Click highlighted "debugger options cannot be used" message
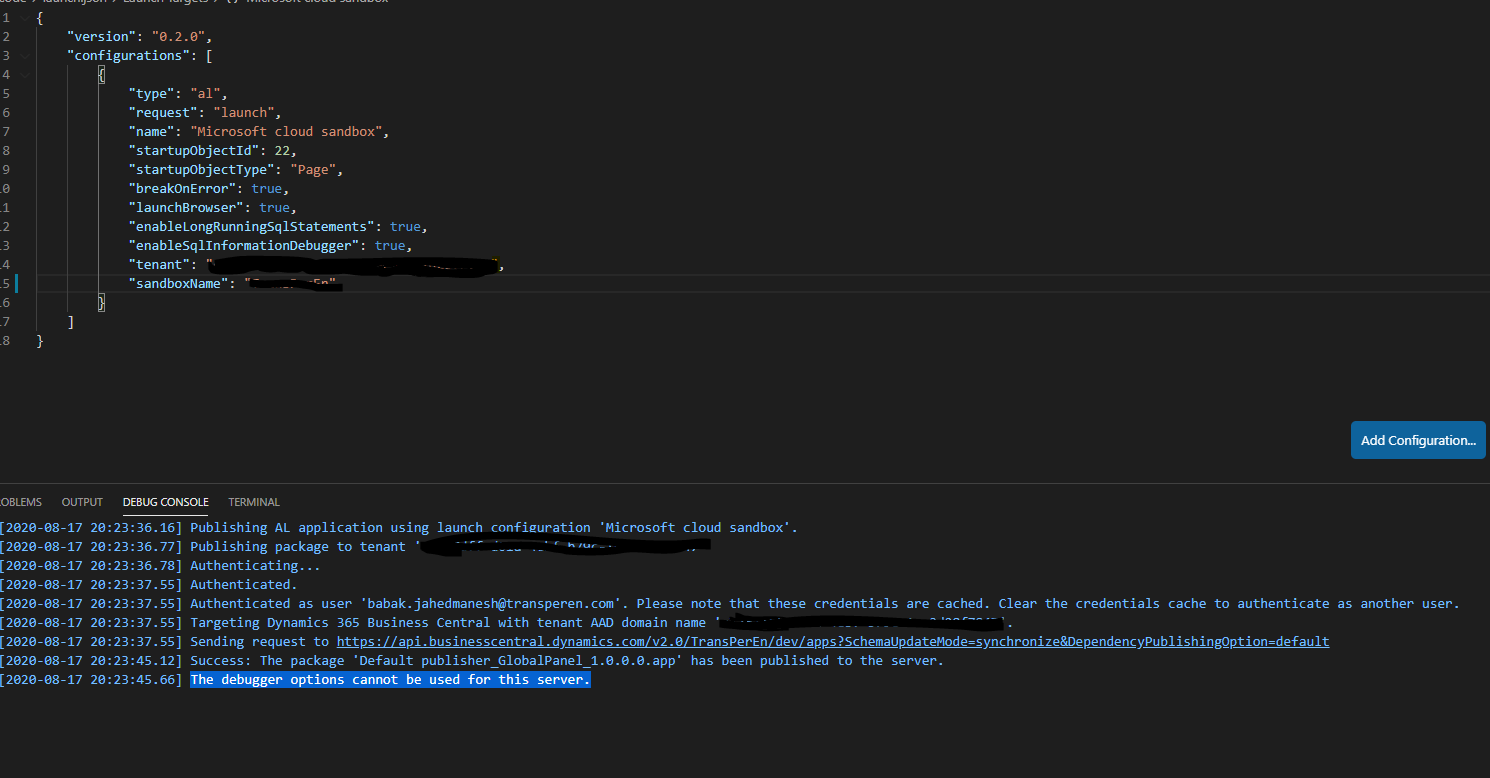This screenshot has height=778, width=1490. pos(390,680)
